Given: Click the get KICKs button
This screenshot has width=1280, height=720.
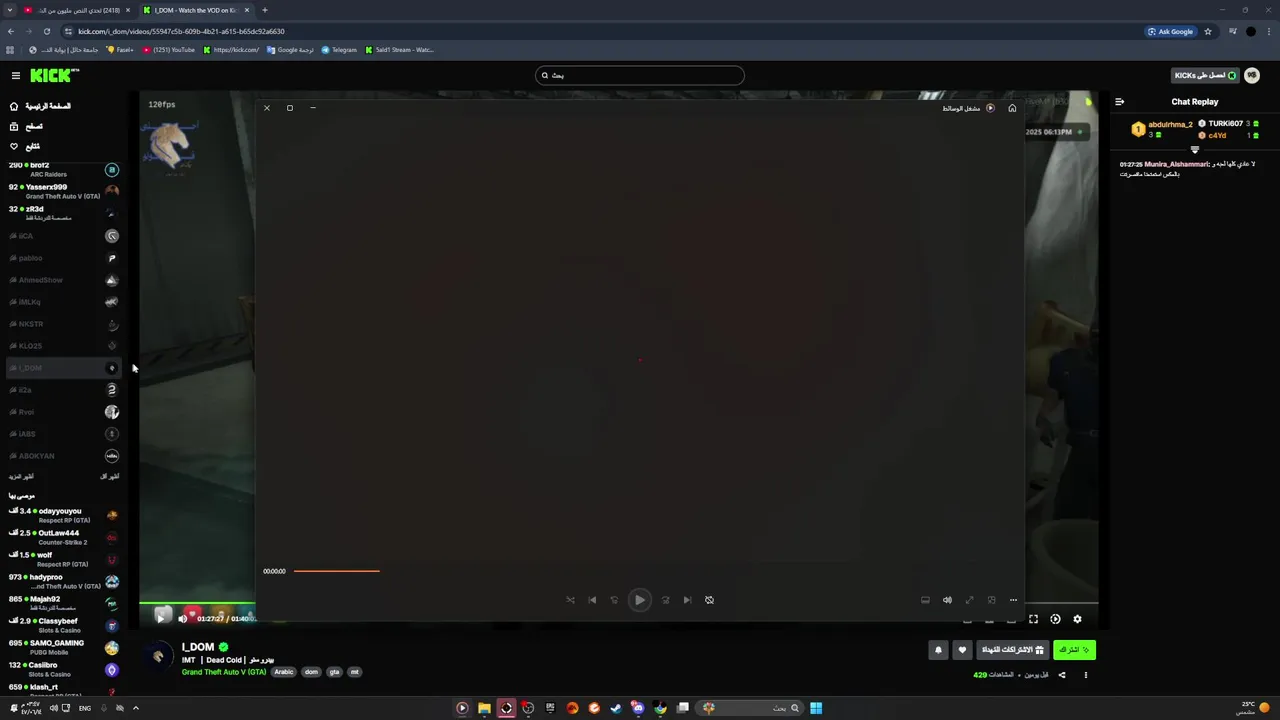Looking at the screenshot, I should 1205,75.
